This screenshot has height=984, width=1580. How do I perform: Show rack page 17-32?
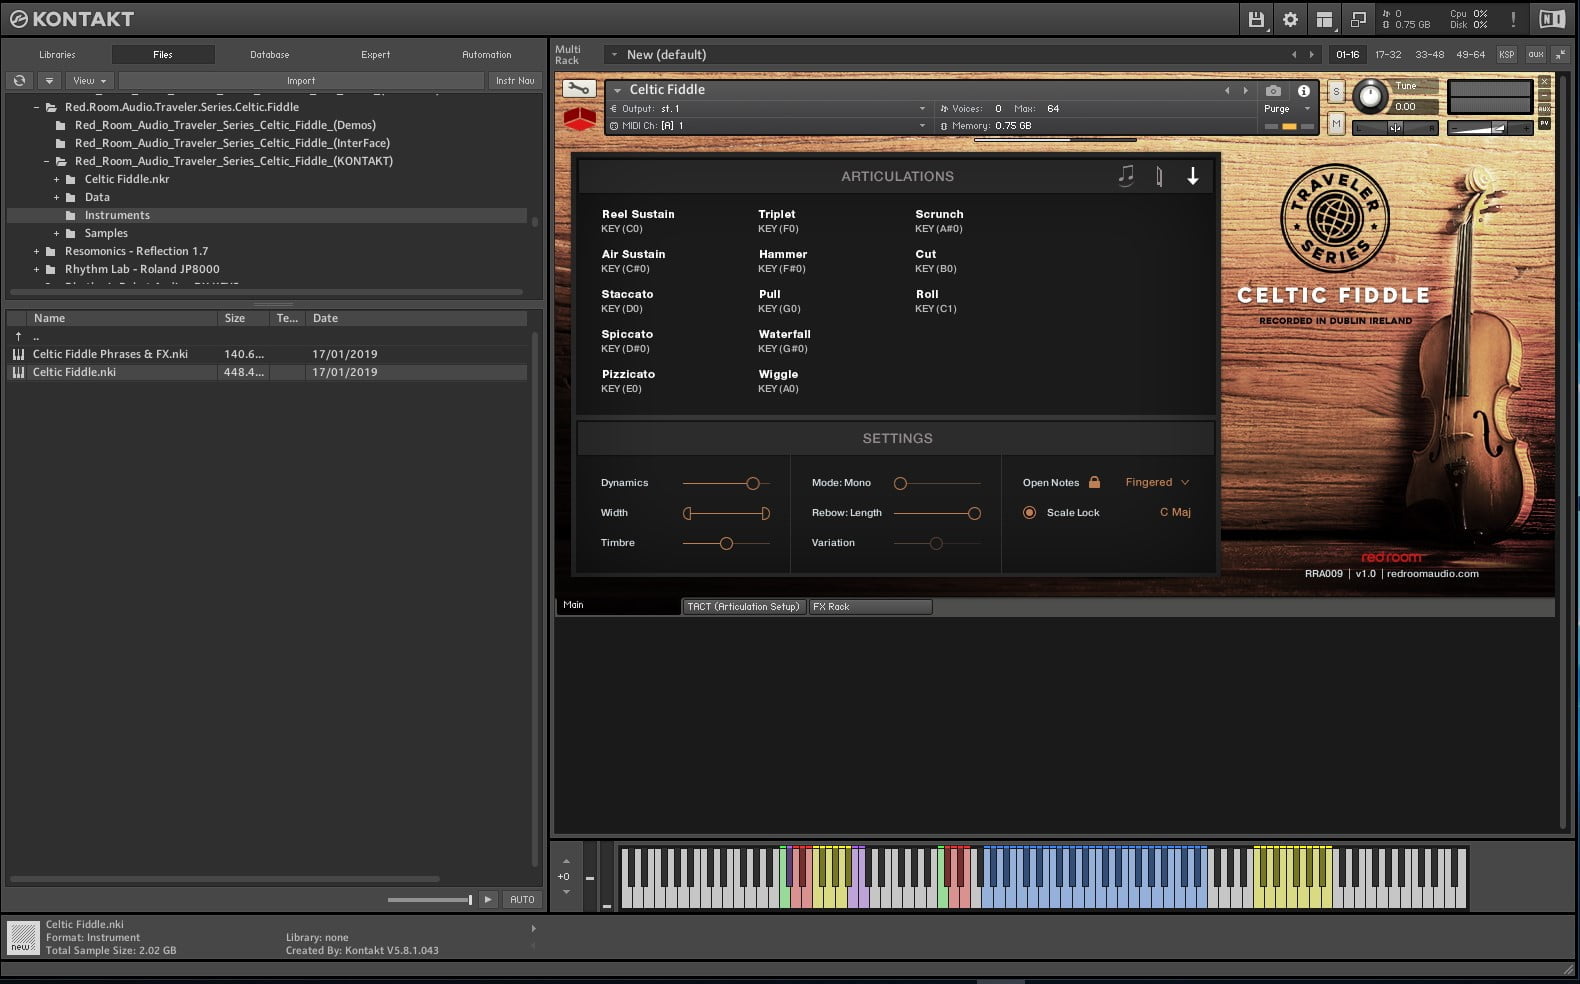(1388, 54)
